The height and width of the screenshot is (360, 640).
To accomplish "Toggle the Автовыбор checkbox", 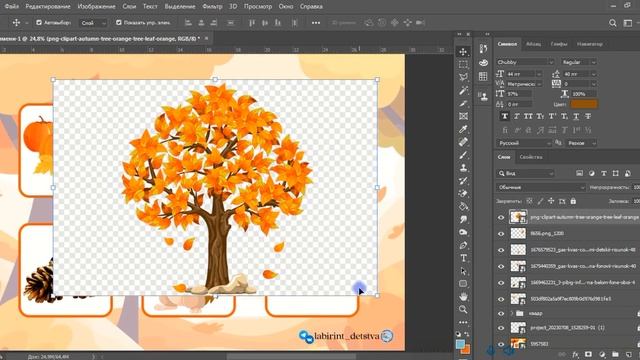I will tap(39, 23).
